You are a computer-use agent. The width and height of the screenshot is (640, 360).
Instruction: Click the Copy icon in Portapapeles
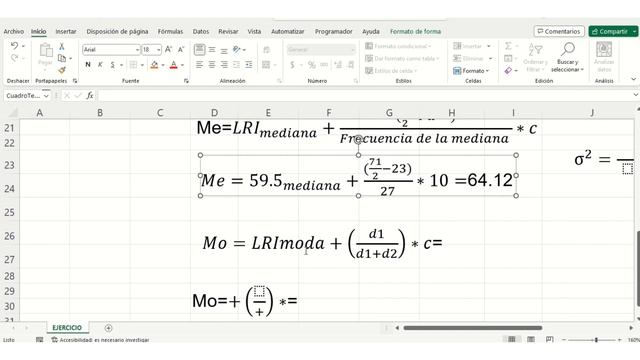pos(62,58)
